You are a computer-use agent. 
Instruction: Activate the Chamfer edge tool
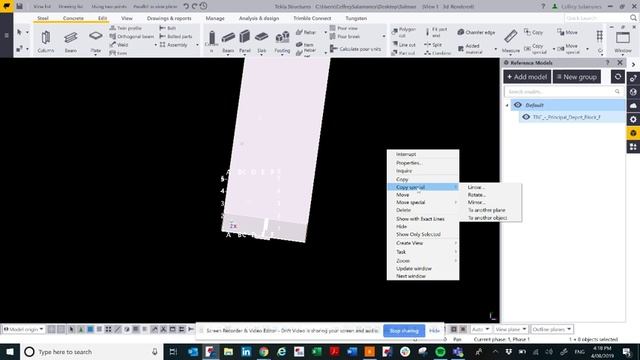476,32
